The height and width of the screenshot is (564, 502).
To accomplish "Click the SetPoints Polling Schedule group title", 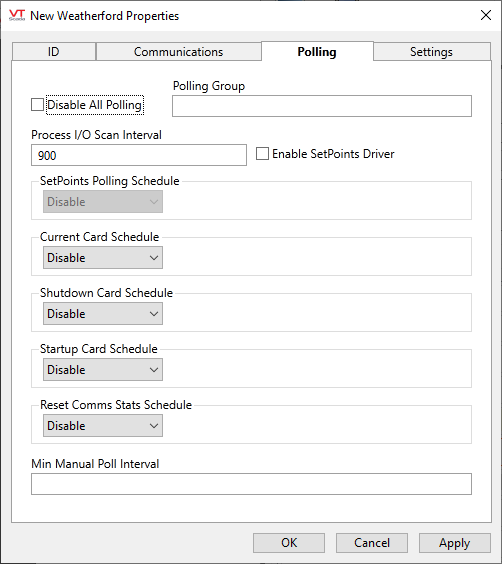I will point(110,181).
